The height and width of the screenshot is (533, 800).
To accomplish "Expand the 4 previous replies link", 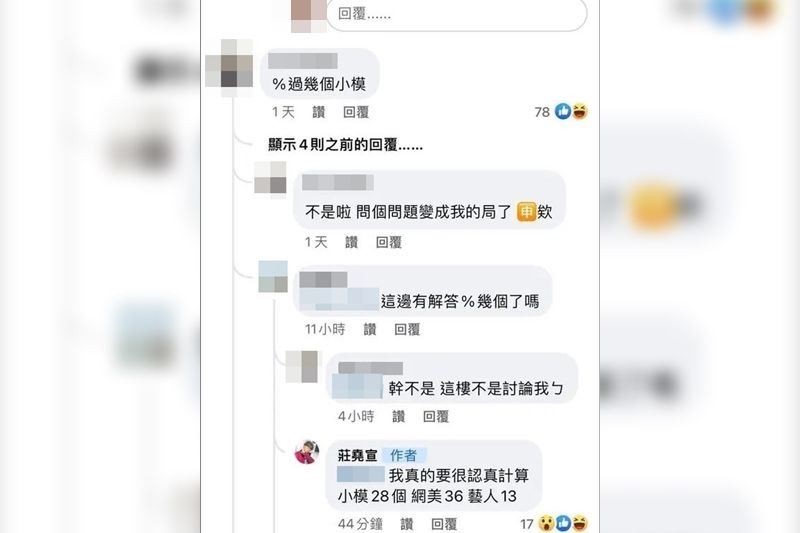I will point(345,145).
